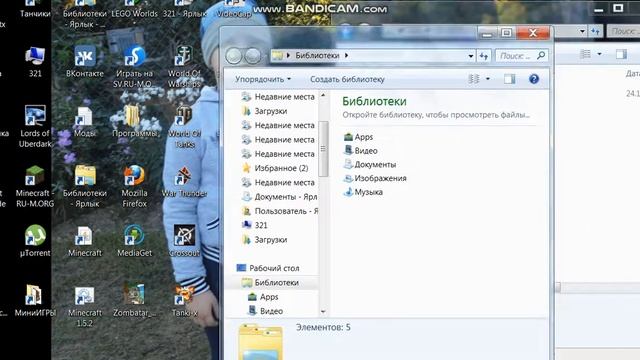Select the Документы library
Screen dimensions: 640x360
pos(370,164)
